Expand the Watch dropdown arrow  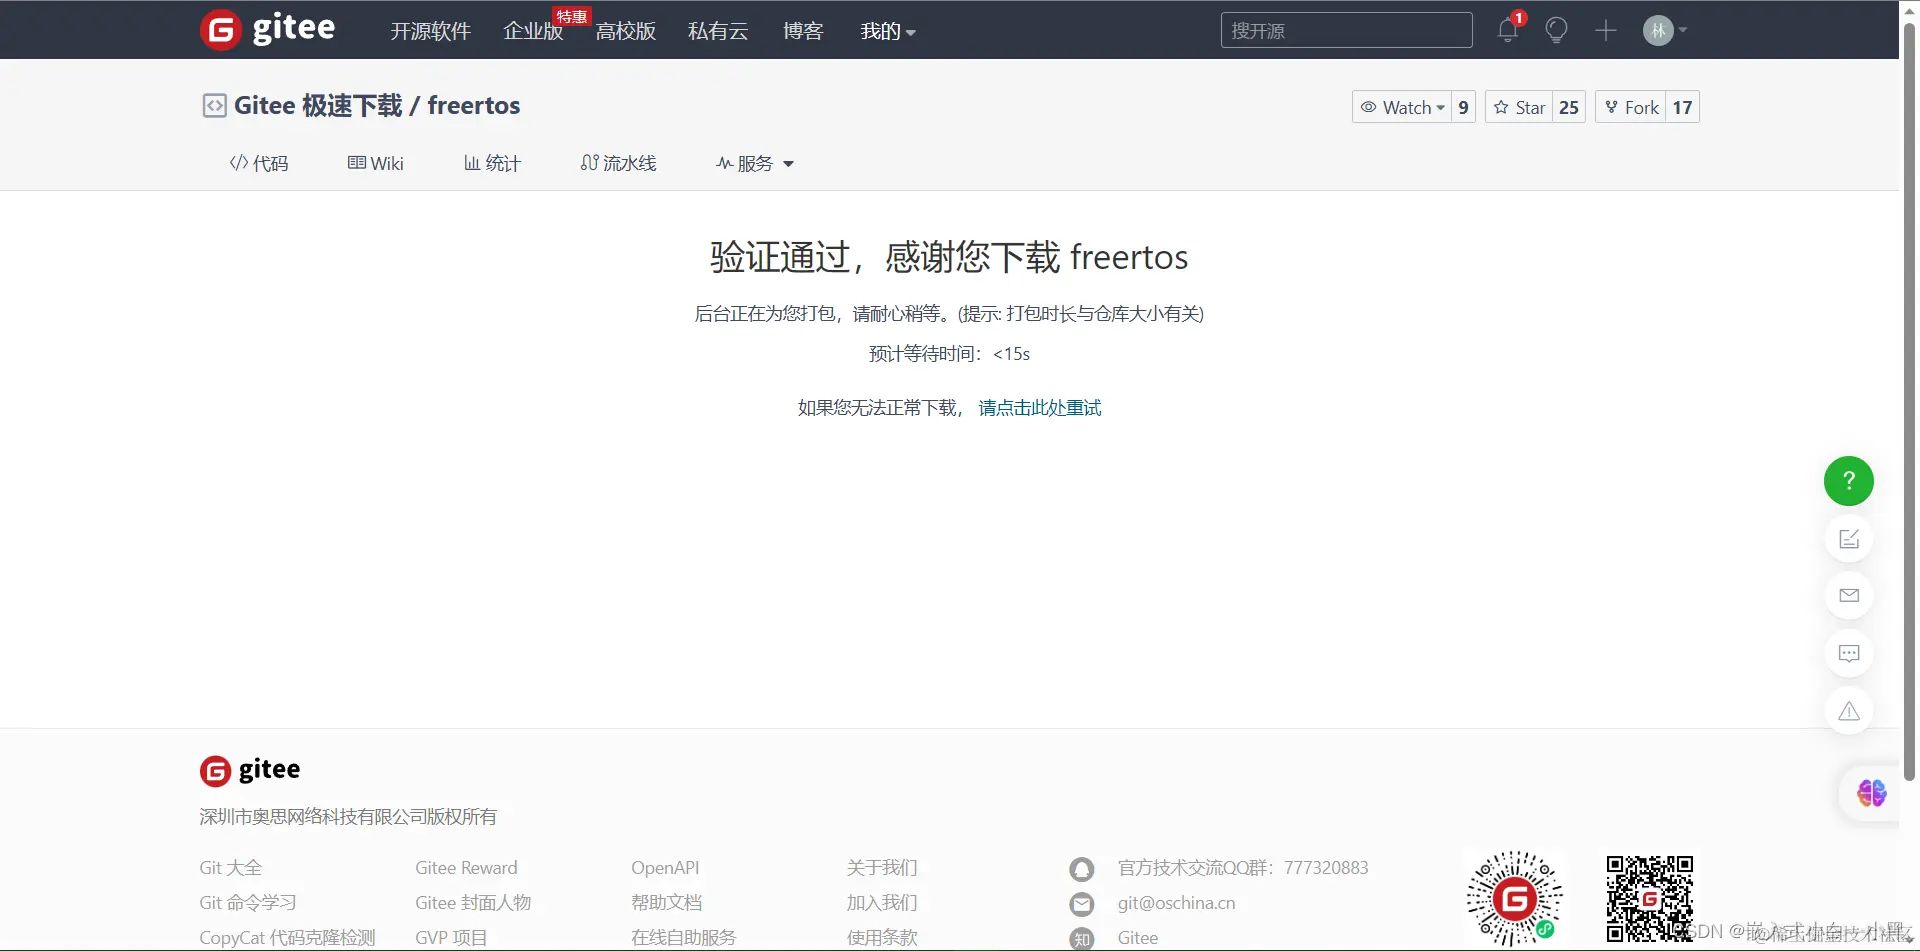(x=1440, y=107)
